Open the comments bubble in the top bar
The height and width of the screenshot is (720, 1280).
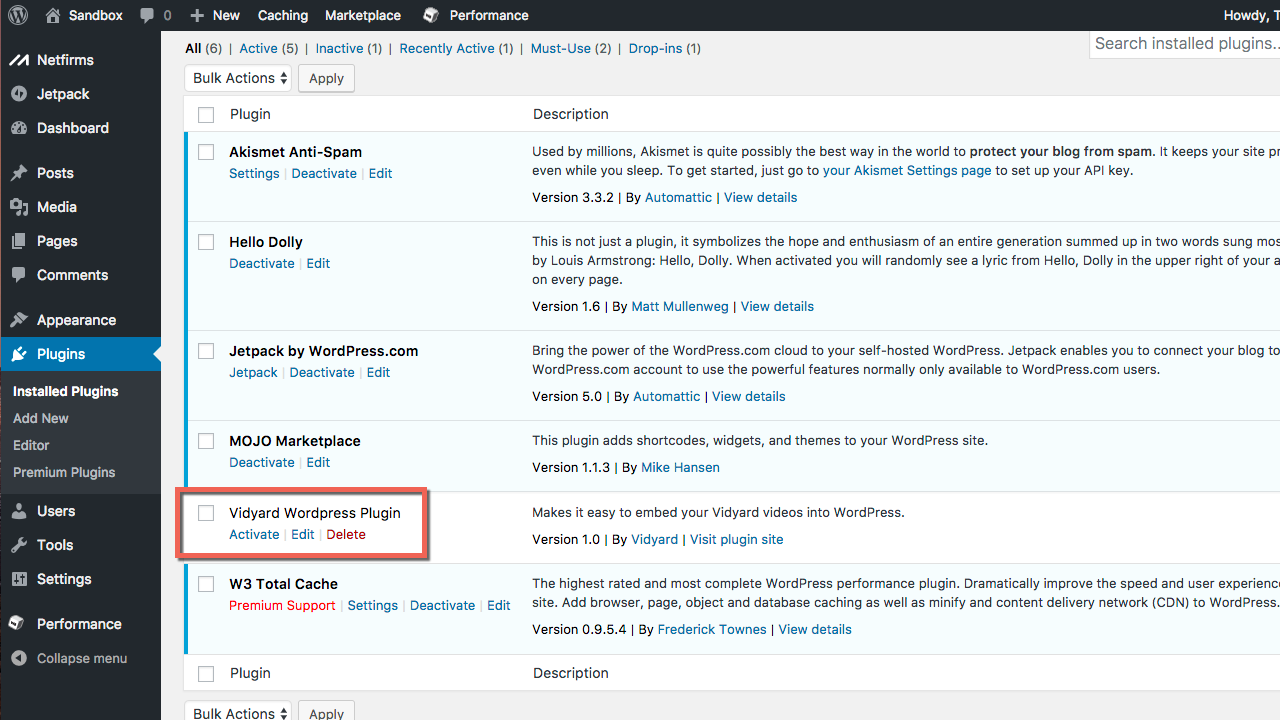click(148, 15)
